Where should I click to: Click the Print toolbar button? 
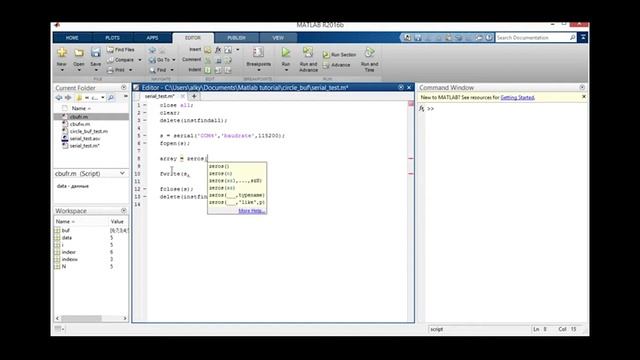(116, 70)
